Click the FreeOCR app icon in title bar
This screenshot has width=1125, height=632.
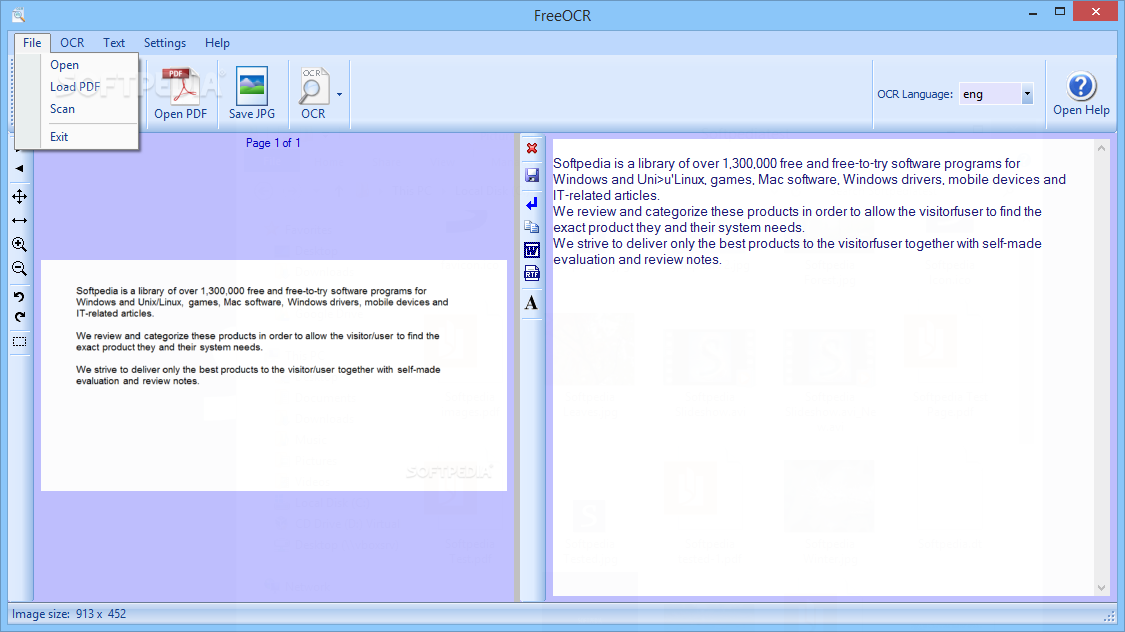pos(18,15)
